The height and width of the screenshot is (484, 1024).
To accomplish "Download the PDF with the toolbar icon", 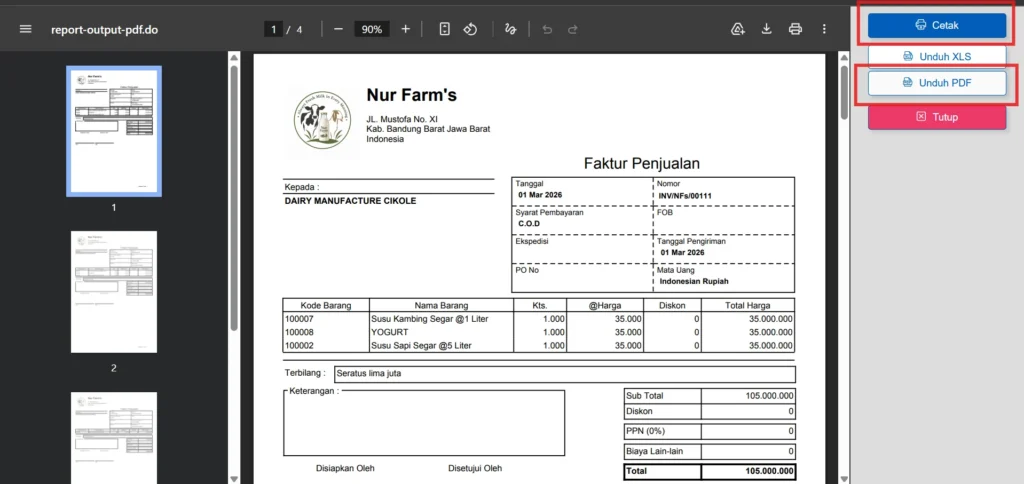I will click(x=767, y=29).
